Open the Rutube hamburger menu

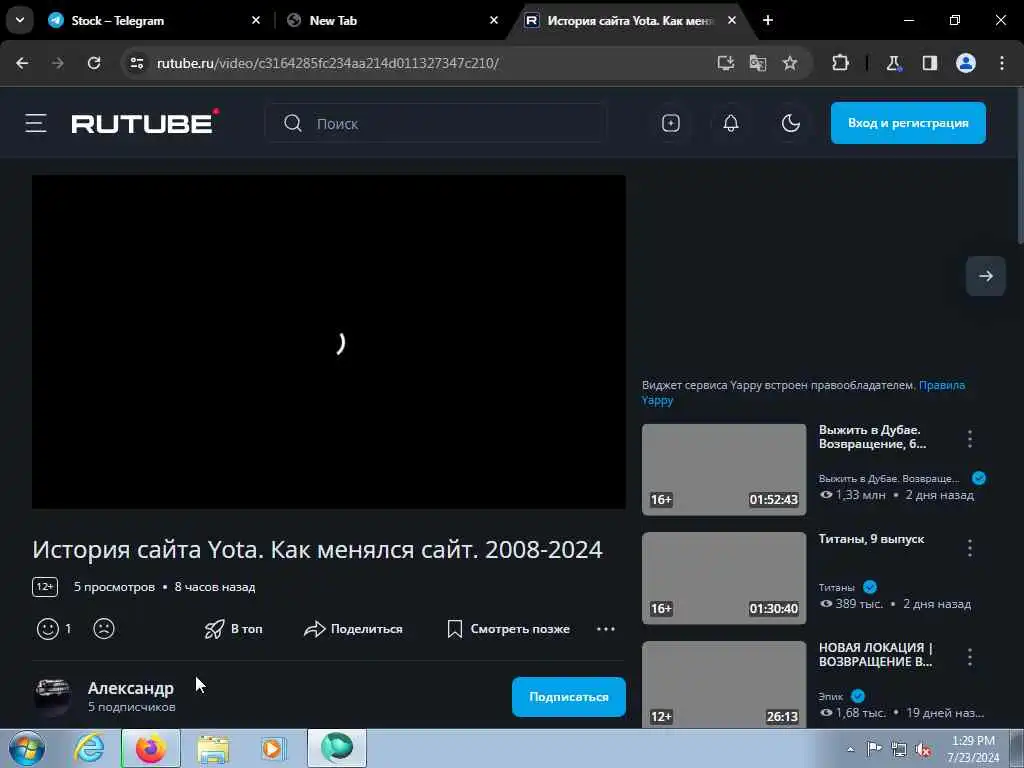pos(36,123)
